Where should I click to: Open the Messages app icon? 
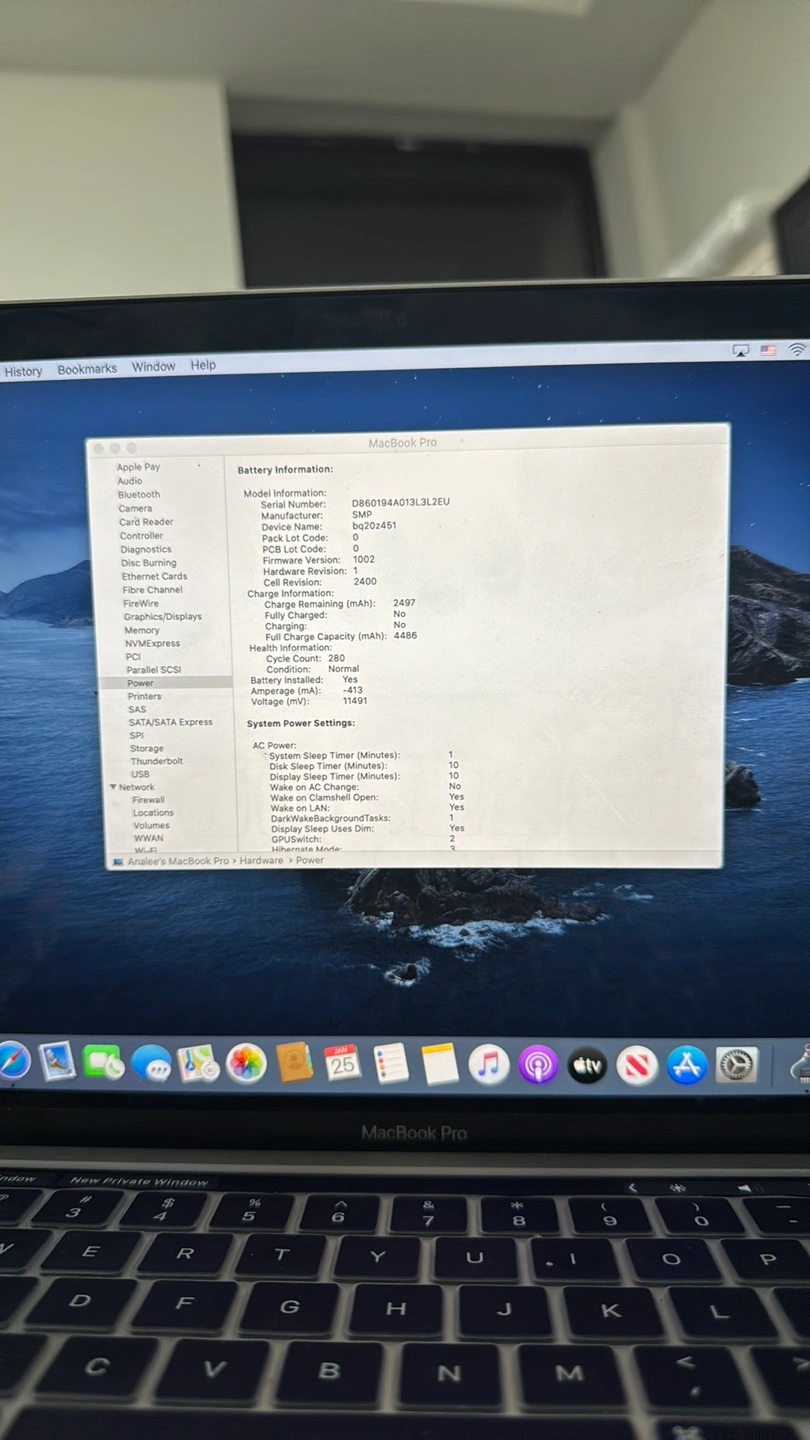point(151,1064)
